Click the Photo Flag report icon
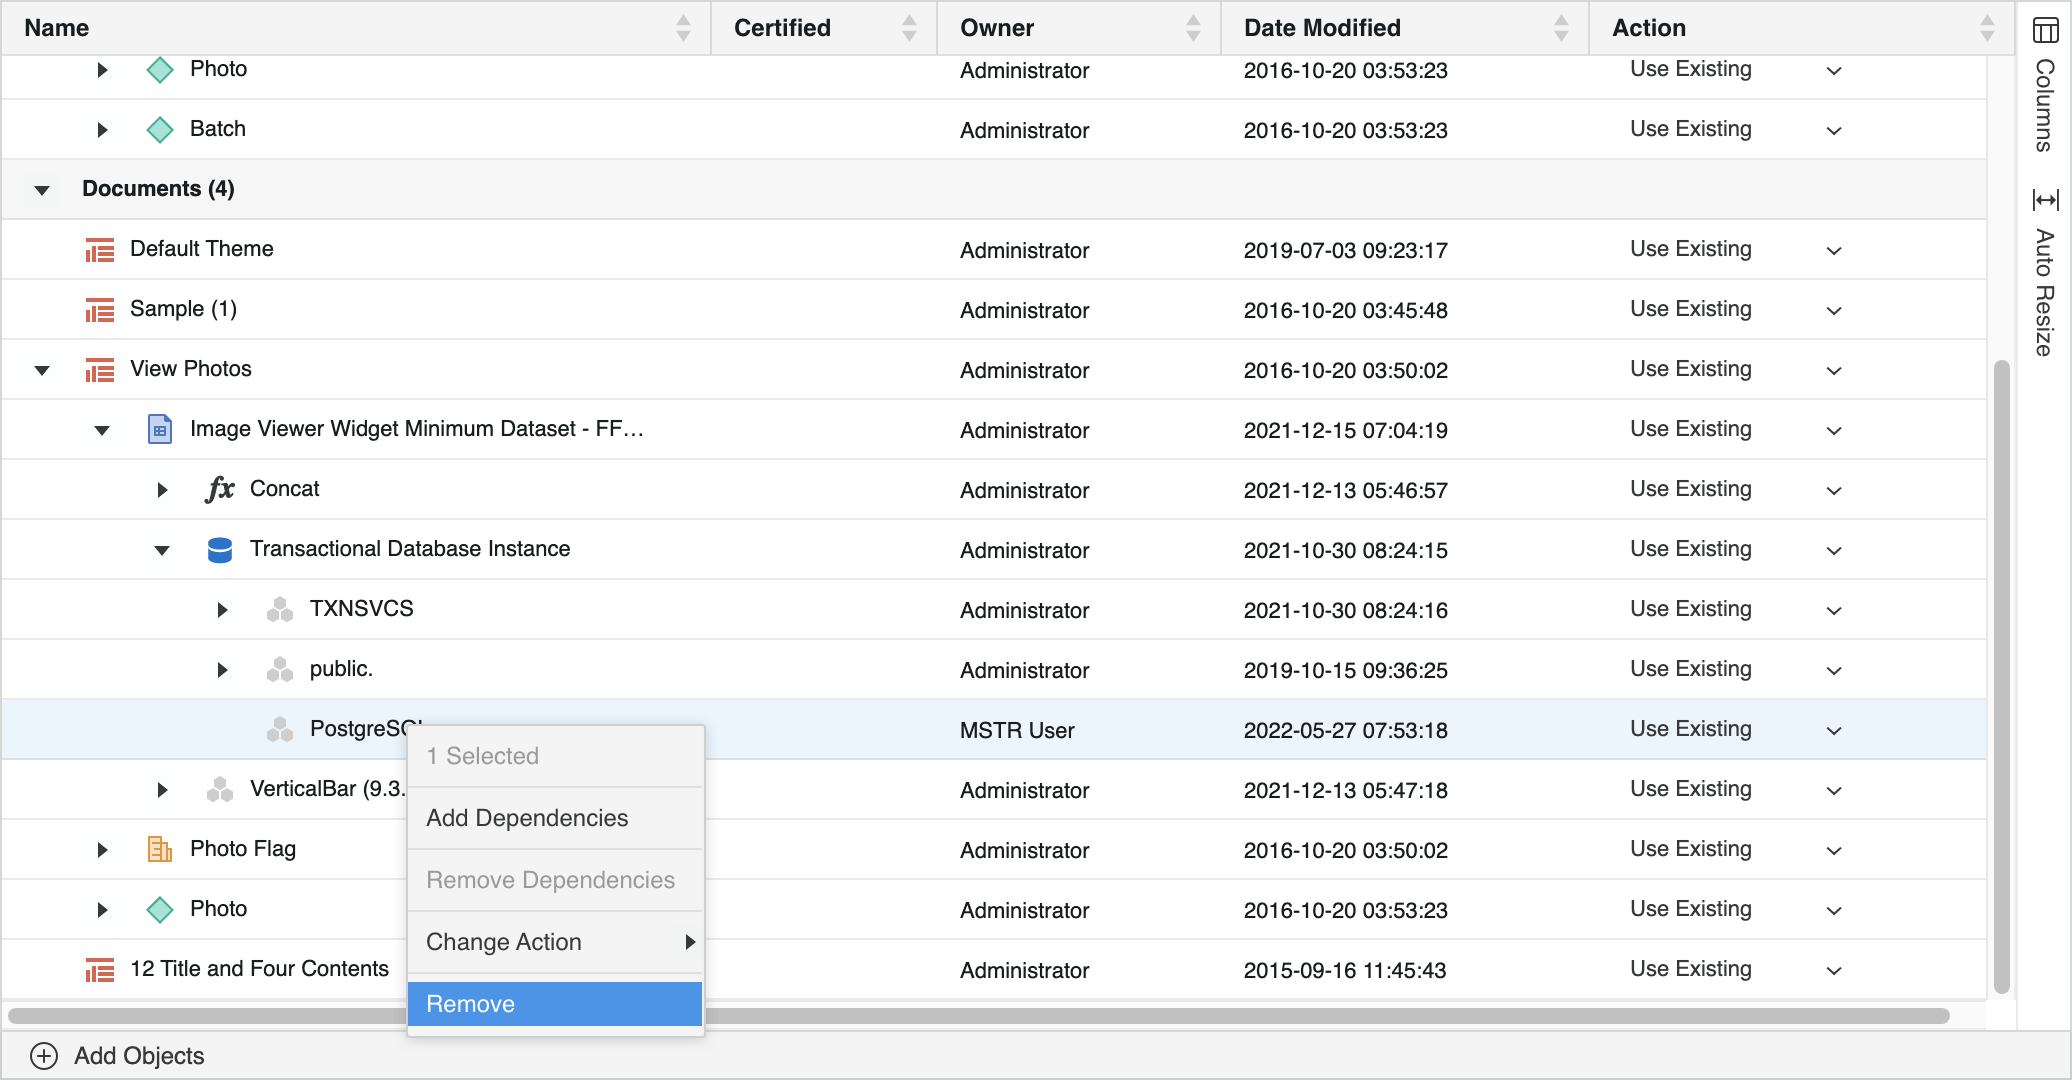Viewport: 2072px width, 1080px height. 159,850
